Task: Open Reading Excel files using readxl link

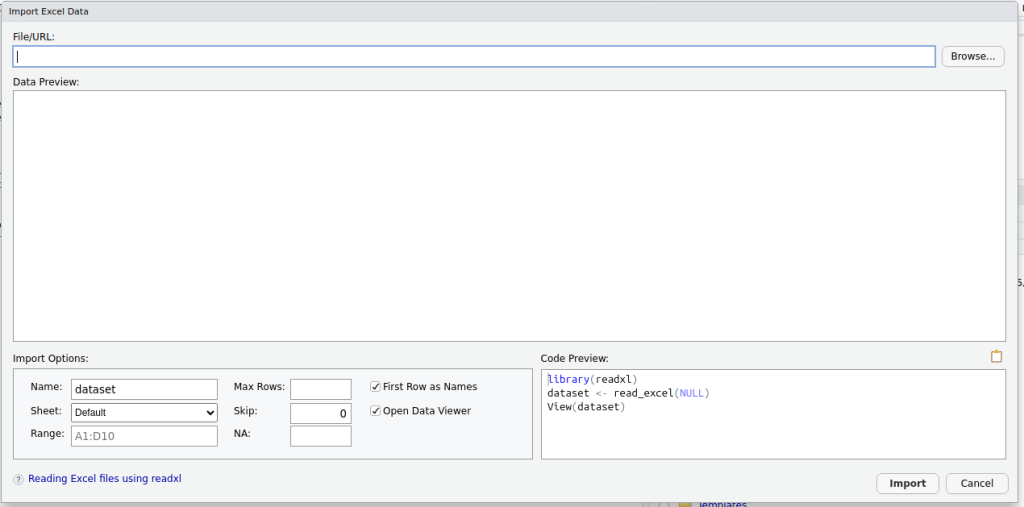Action: (x=104, y=479)
